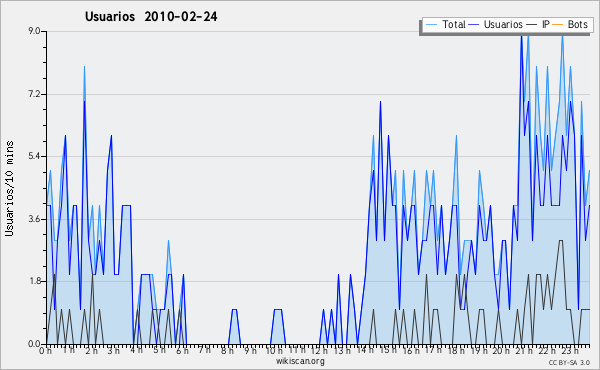This screenshot has width=600, height=370.
Task: Click the '6 h' x-axis label
Action: (182, 351)
